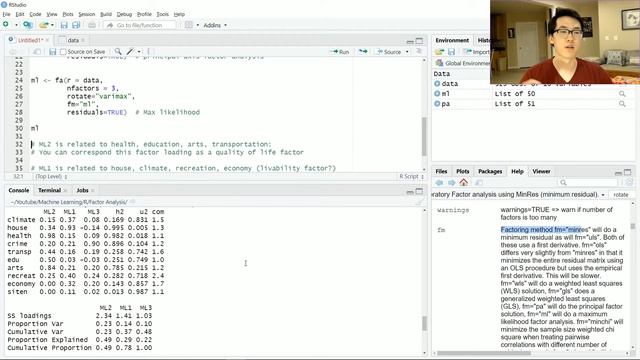Image resolution: width=640 pixels, height=360 pixels.
Task: Click the Create Project icon
Action: pos(27,25)
